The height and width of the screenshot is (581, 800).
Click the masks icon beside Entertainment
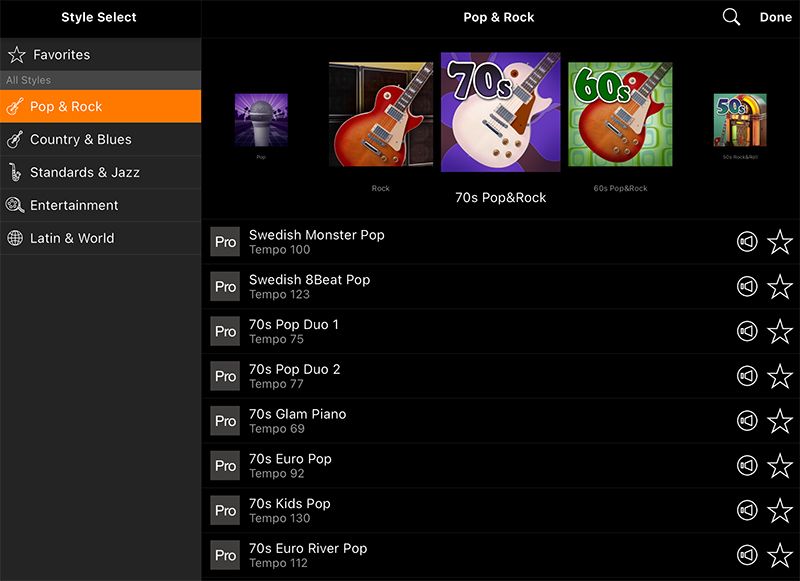coord(16,205)
